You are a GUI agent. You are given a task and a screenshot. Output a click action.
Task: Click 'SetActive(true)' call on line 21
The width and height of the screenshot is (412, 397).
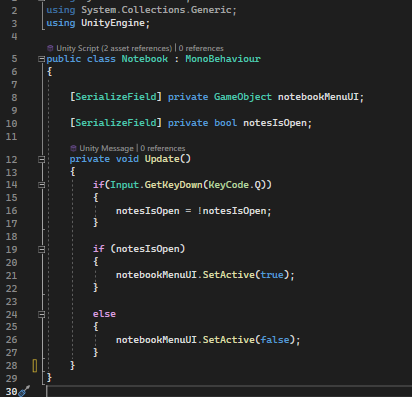point(246,275)
